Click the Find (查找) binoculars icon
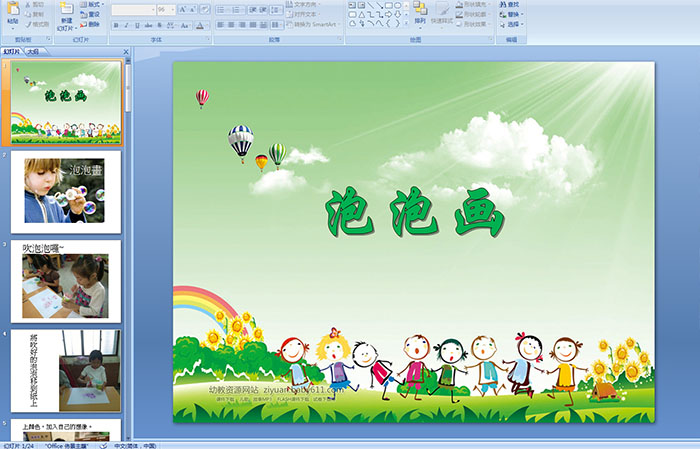The image size is (700, 449). click(x=503, y=4)
